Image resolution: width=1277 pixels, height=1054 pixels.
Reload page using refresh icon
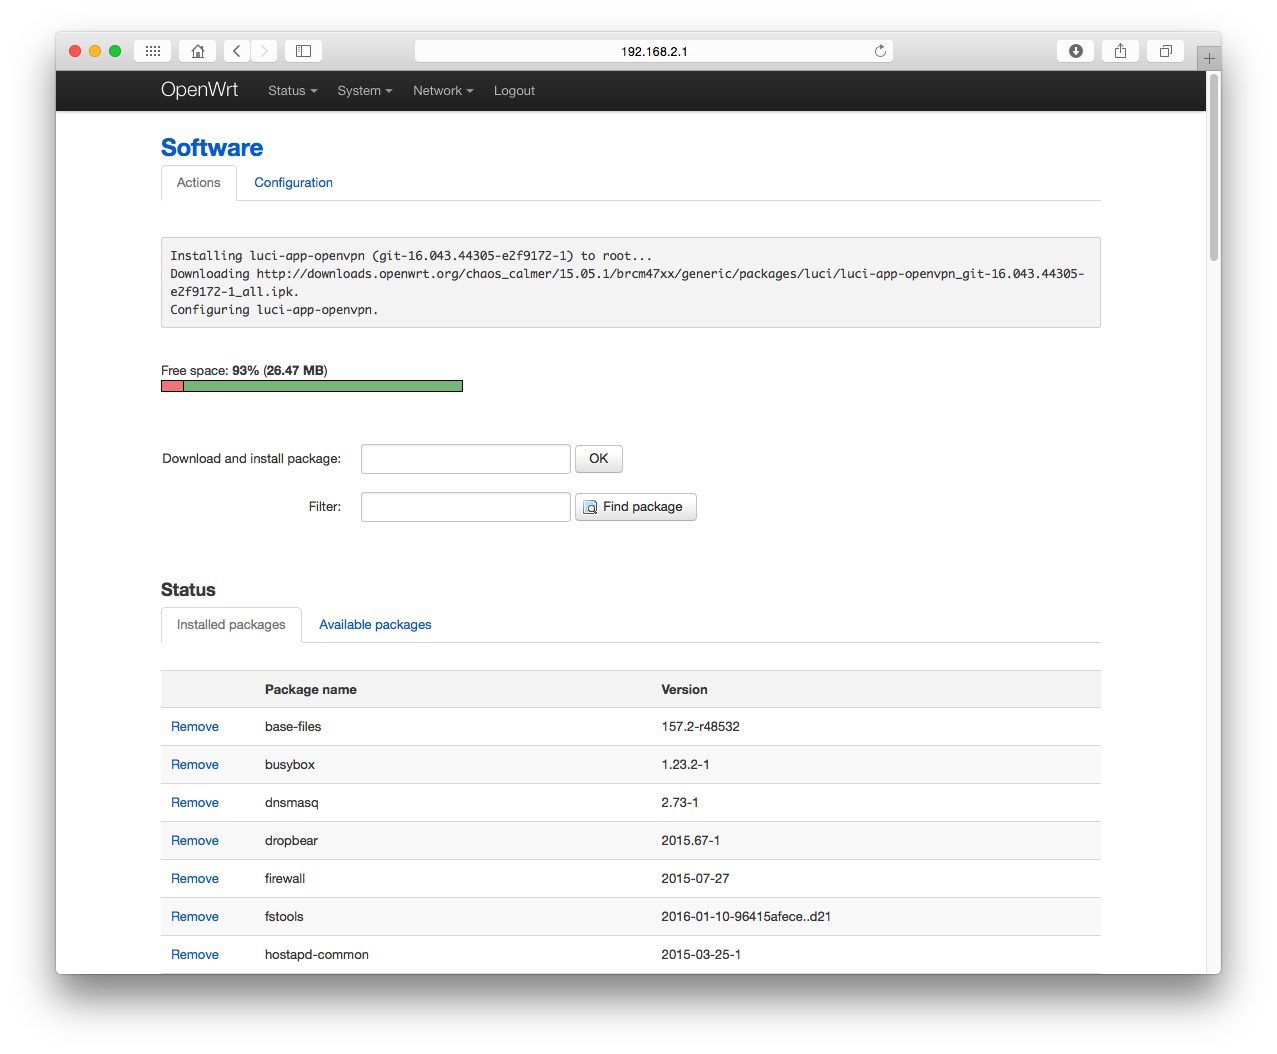880,51
